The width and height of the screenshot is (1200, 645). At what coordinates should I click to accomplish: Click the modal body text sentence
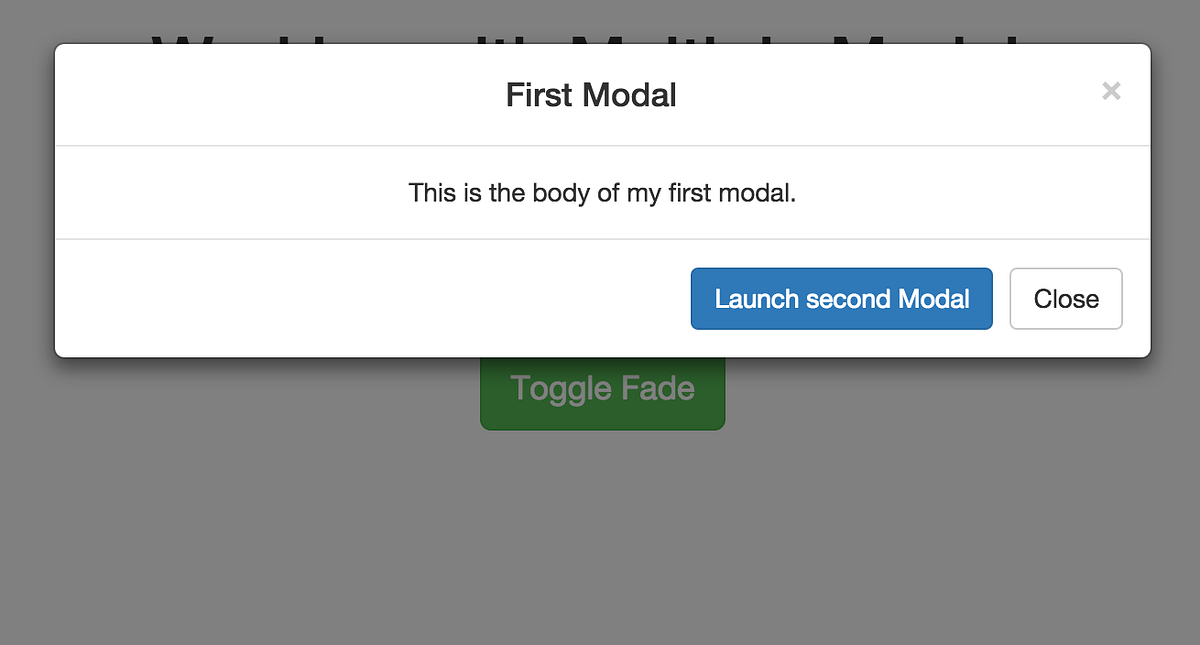click(602, 192)
